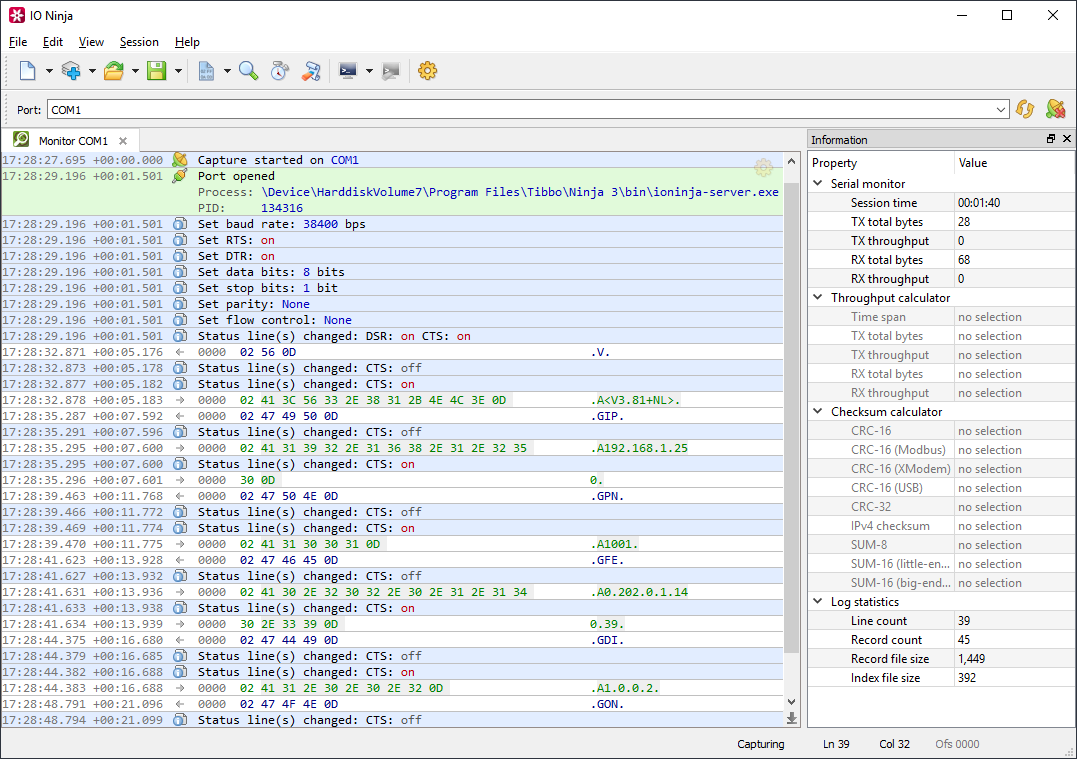Collapse the Serial monitor section
This screenshot has height=759, width=1077.
coord(817,183)
